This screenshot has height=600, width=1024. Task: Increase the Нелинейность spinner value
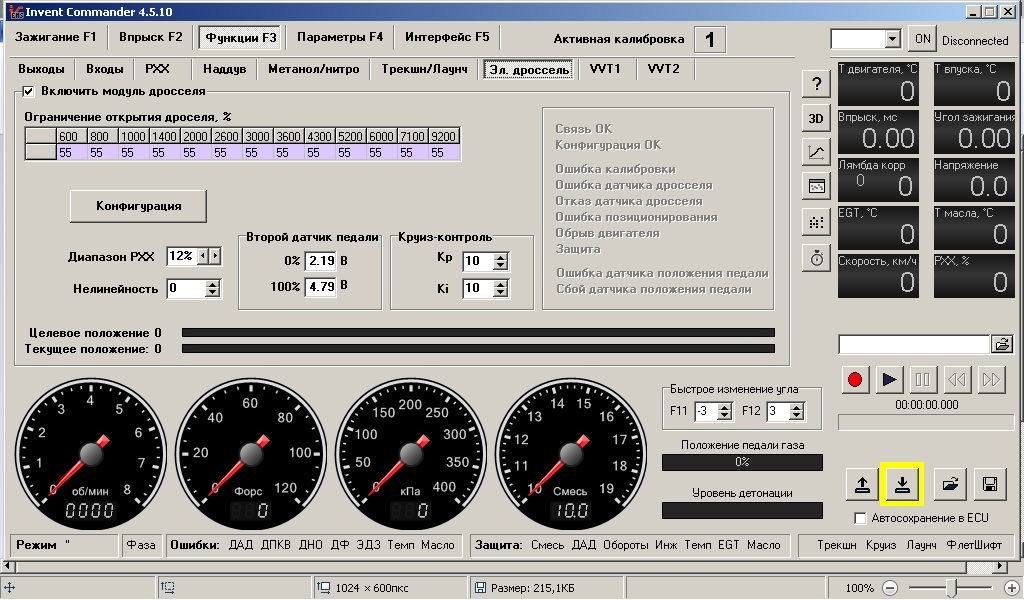pyautogui.click(x=212, y=284)
